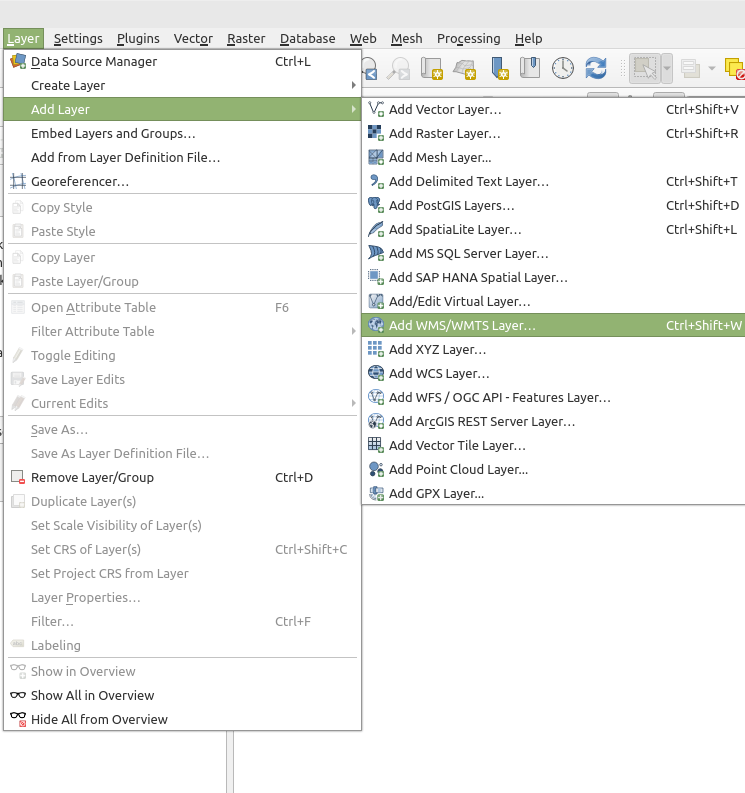
Task: Select Remove Layer/Group menu entry
Action: pos(92,477)
